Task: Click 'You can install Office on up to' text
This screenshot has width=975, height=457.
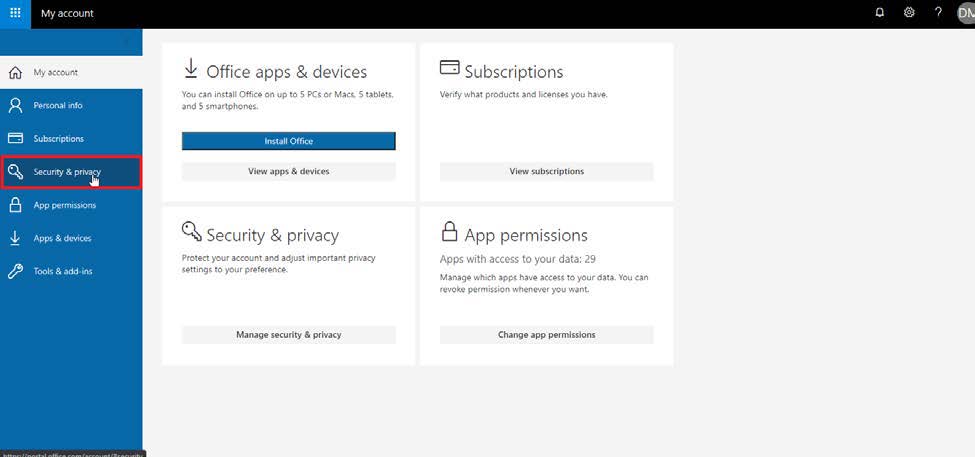Action: click(287, 101)
